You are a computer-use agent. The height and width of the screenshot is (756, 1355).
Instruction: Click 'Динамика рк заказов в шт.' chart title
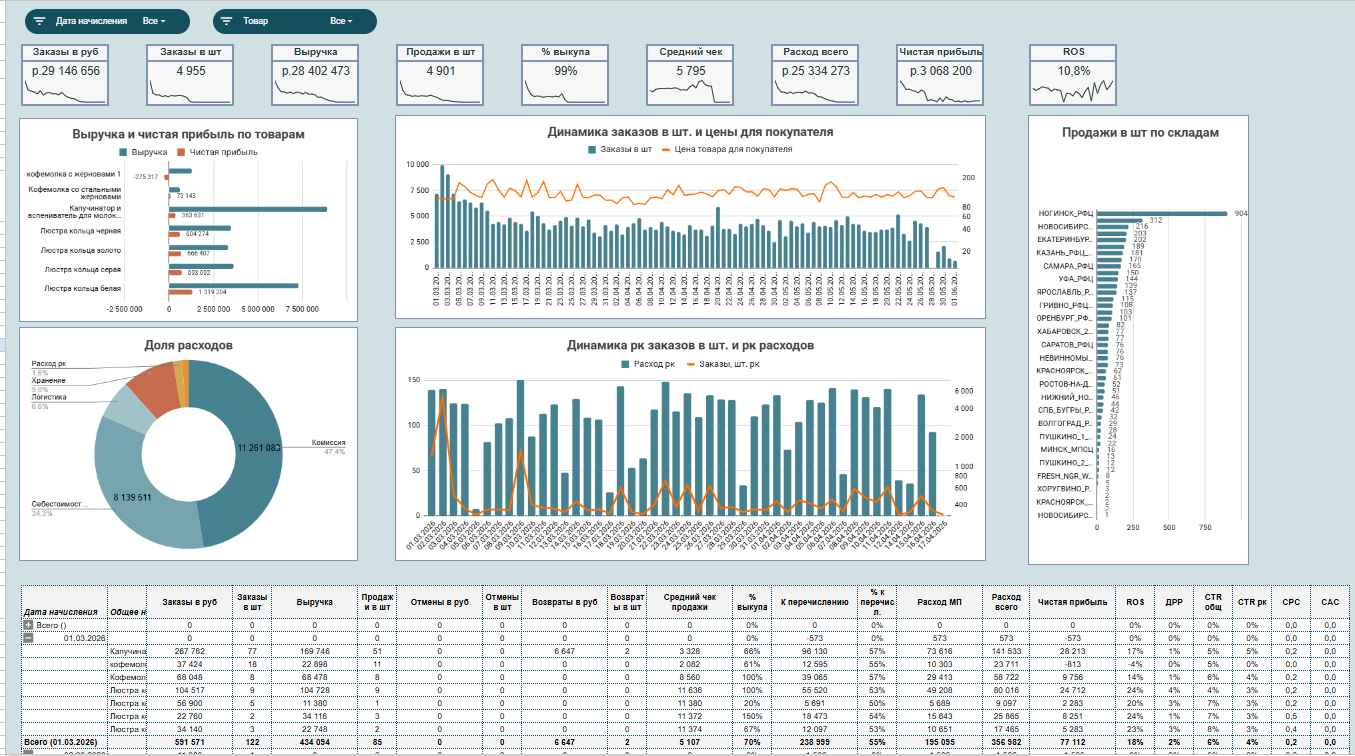(690, 345)
